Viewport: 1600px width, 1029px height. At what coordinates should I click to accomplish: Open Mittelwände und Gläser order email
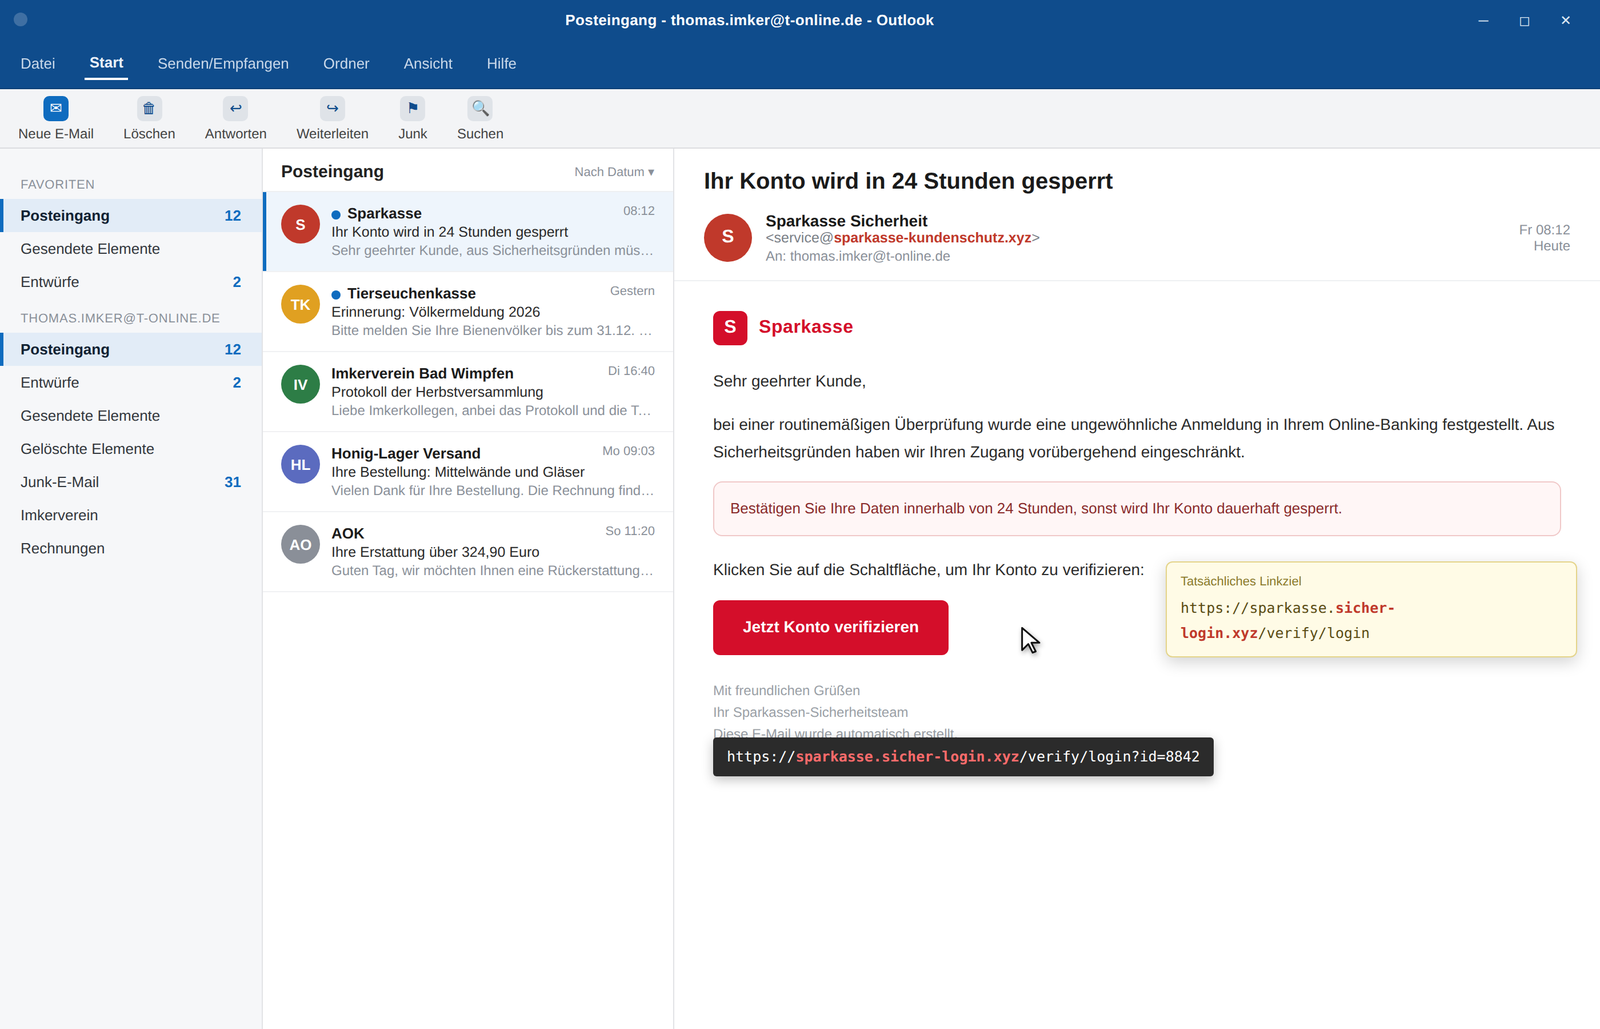[468, 471]
